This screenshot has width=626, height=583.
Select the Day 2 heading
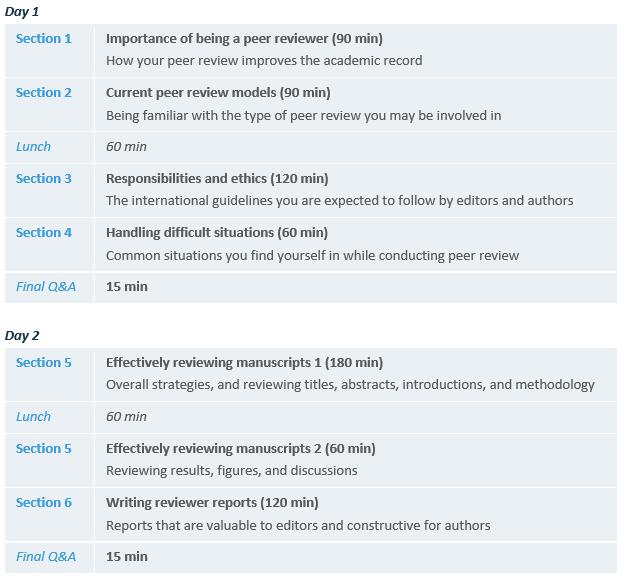[22, 335]
